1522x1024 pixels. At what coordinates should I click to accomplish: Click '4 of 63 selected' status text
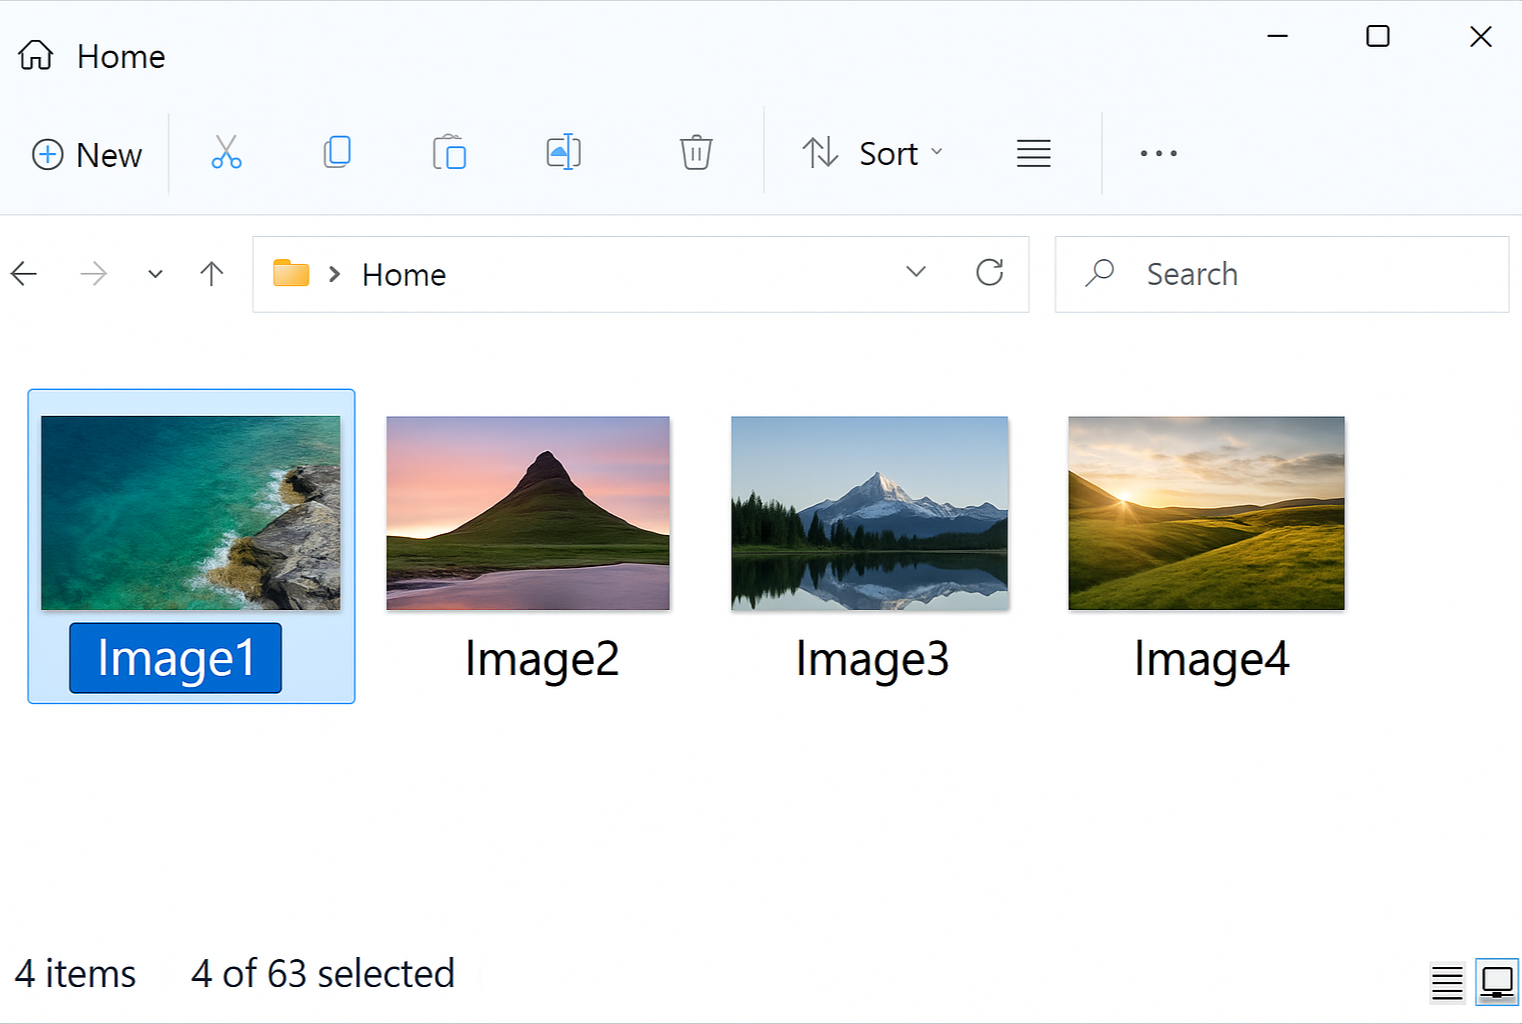point(323,974)
